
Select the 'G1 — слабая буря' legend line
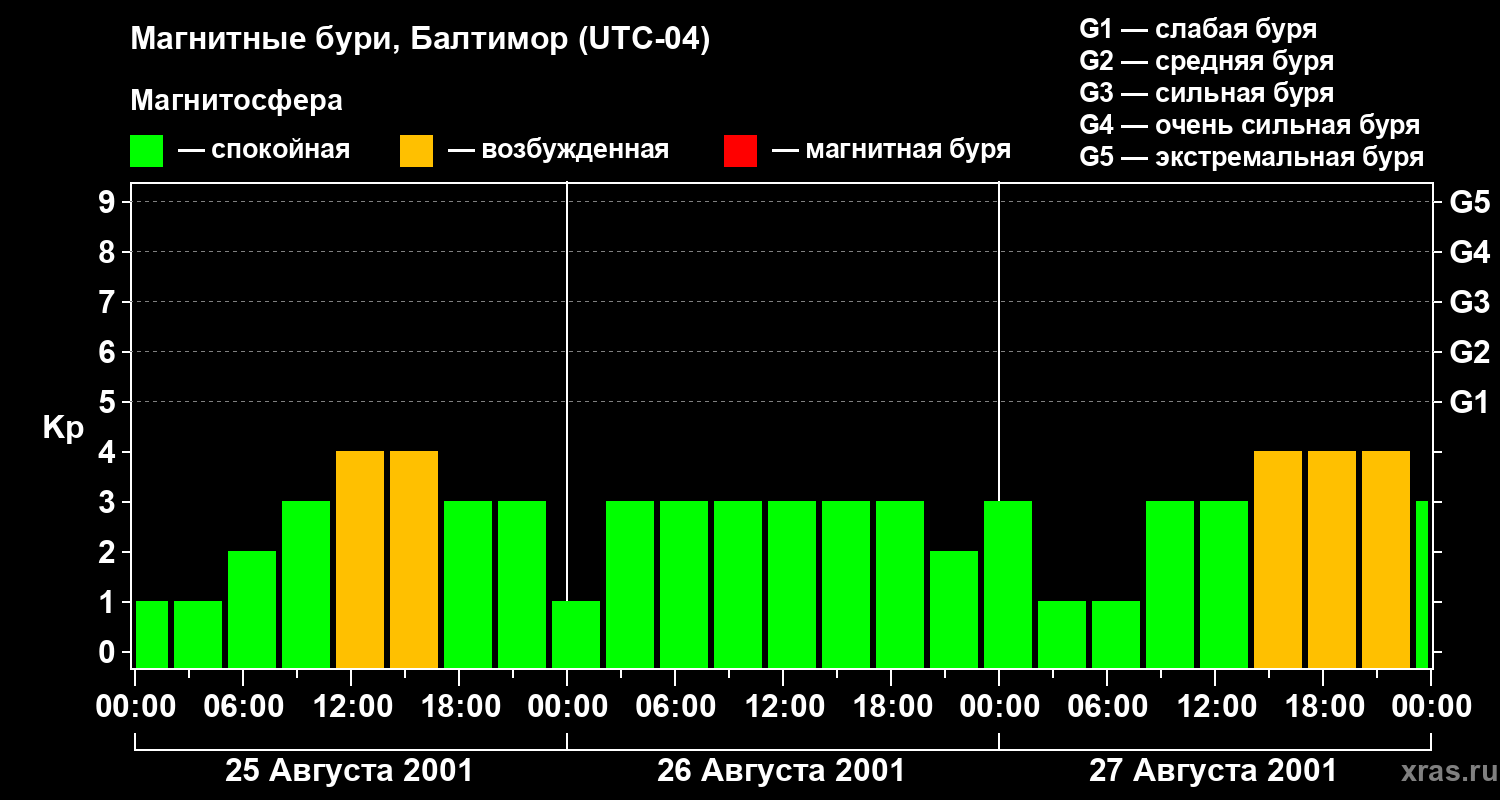click(1198, 29)
